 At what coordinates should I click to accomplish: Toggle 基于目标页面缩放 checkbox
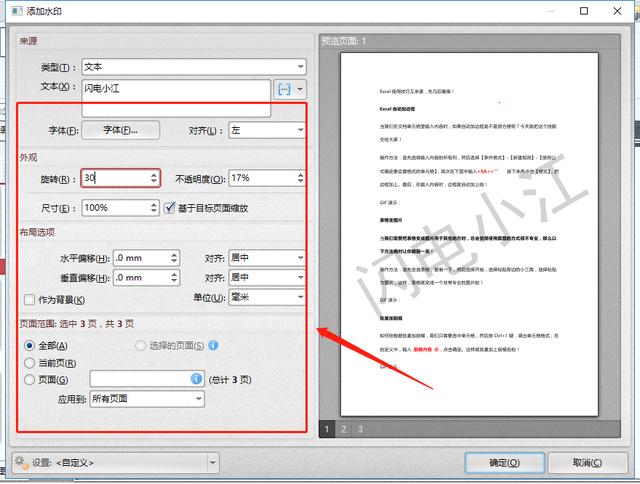[x=169, y=208]
